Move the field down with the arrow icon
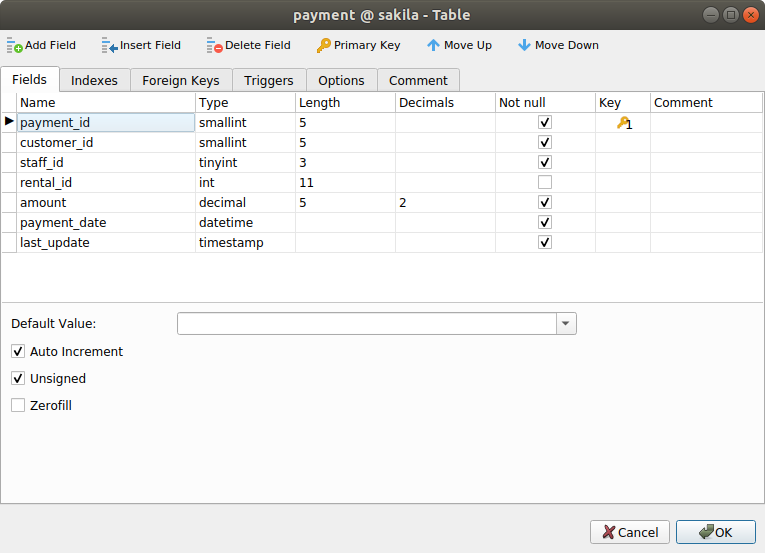765x553 pixels. coord(524,45)
